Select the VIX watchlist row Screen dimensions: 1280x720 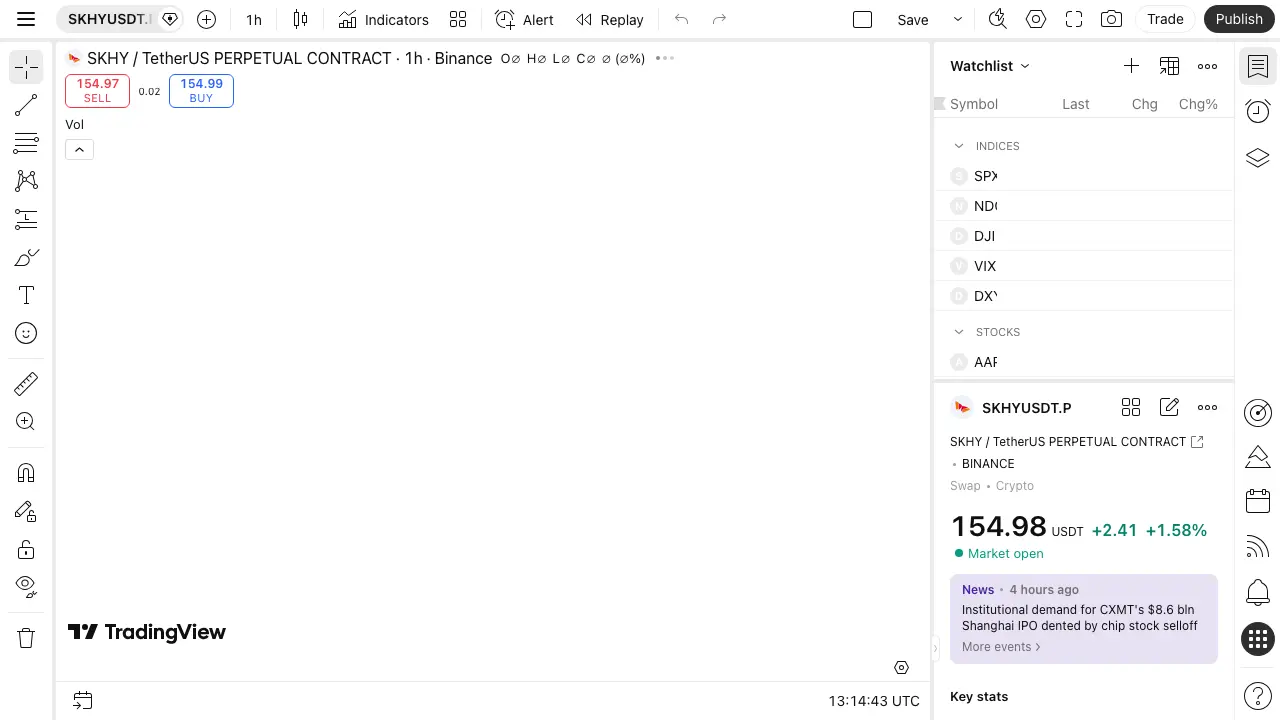click(1084, 266)
